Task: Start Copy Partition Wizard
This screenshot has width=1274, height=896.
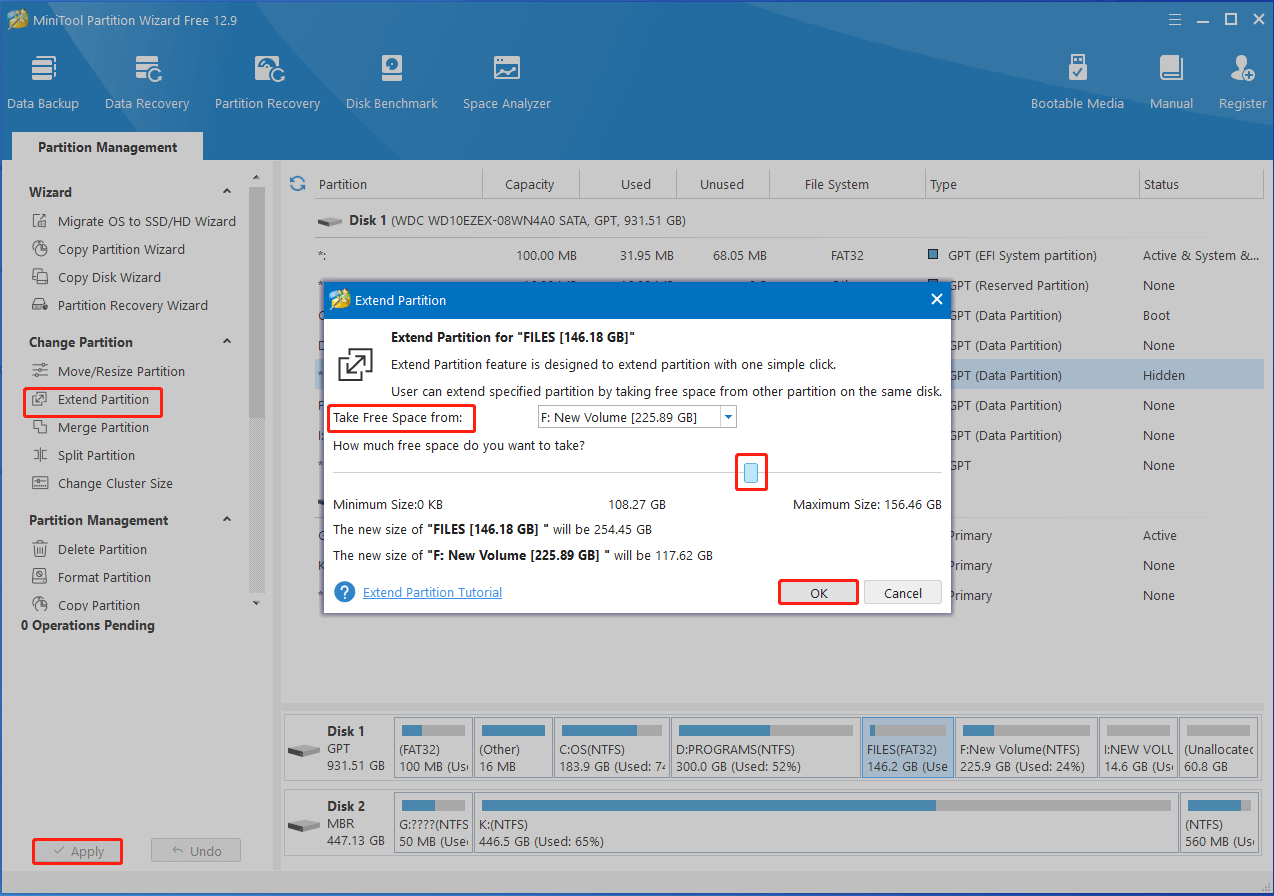Action: (x=108, y=250)
